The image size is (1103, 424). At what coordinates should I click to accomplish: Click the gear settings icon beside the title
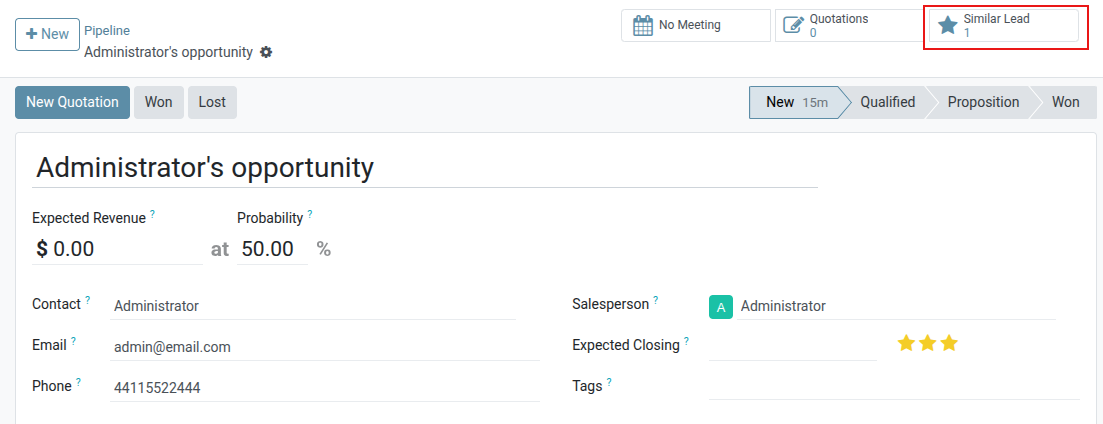coord(266,52)
